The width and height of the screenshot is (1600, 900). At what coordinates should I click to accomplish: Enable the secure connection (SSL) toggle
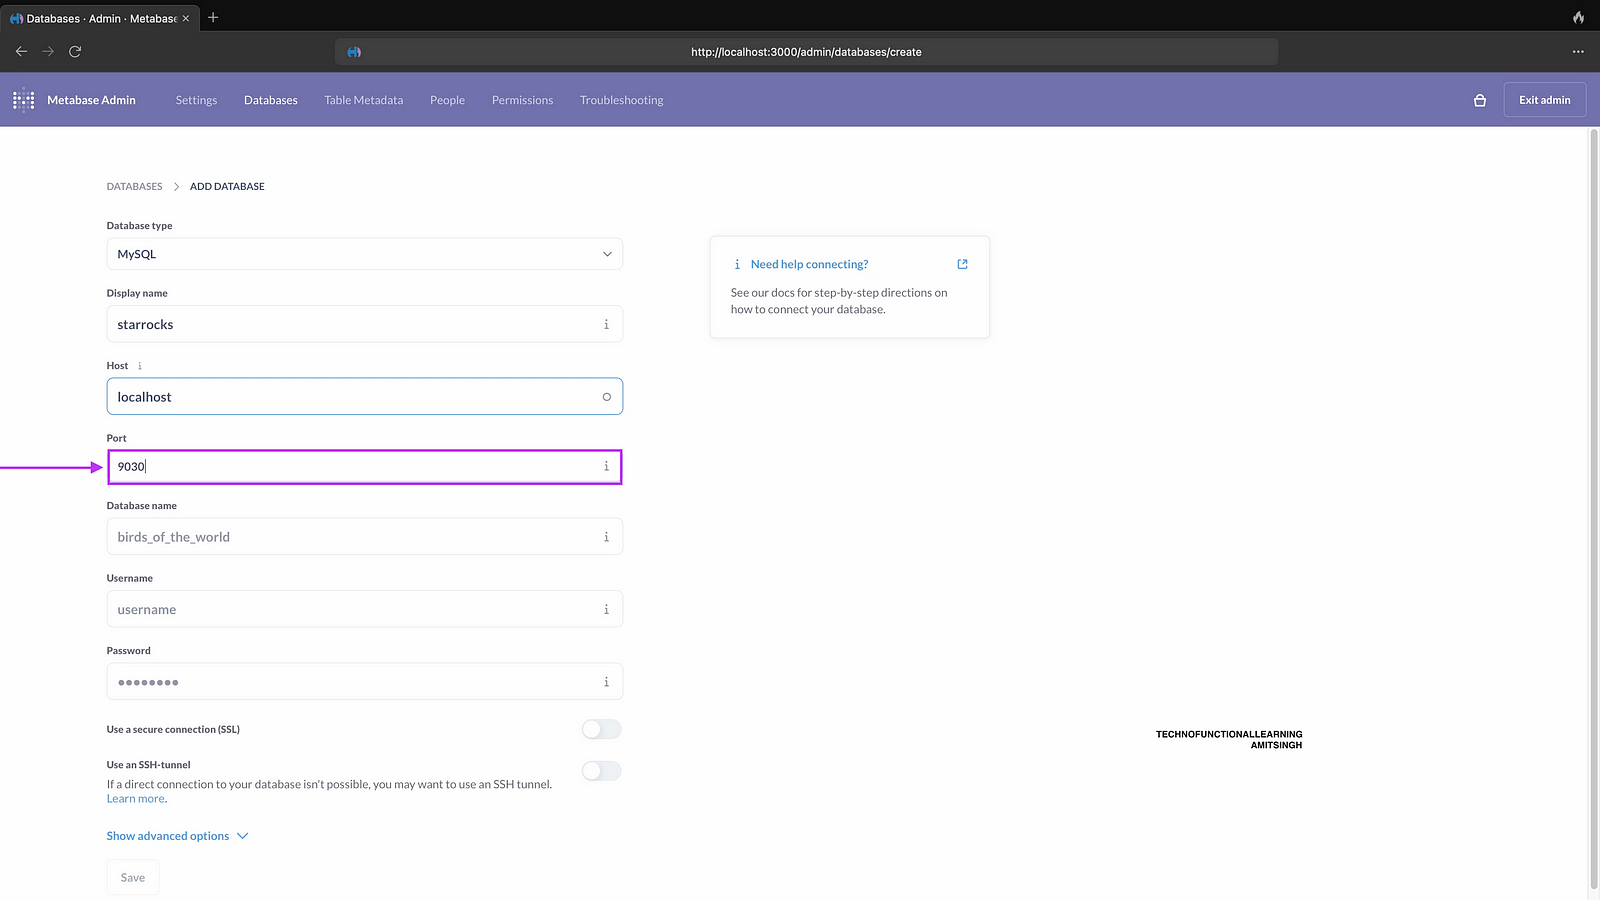601,730
